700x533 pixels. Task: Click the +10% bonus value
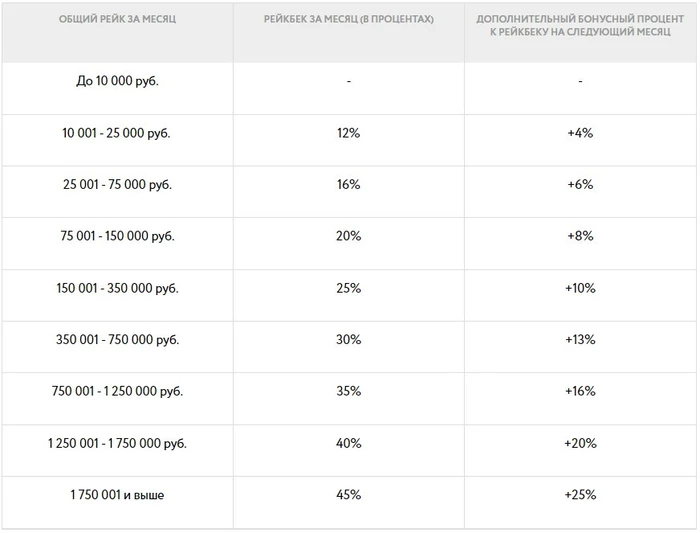580,288
